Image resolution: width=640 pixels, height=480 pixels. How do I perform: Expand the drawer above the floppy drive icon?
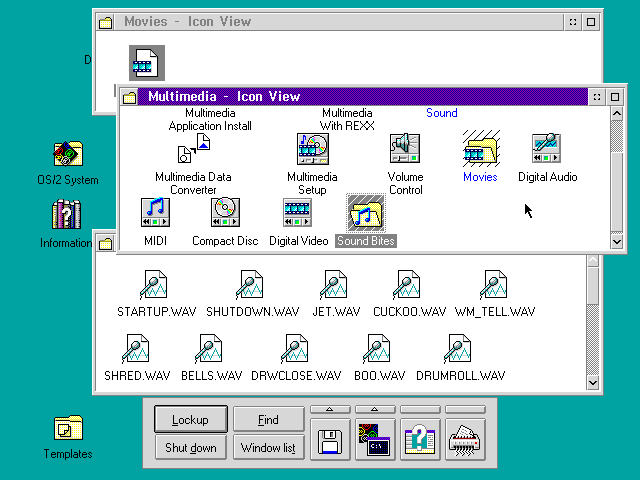pyautogui.click(x=330, y=409)
